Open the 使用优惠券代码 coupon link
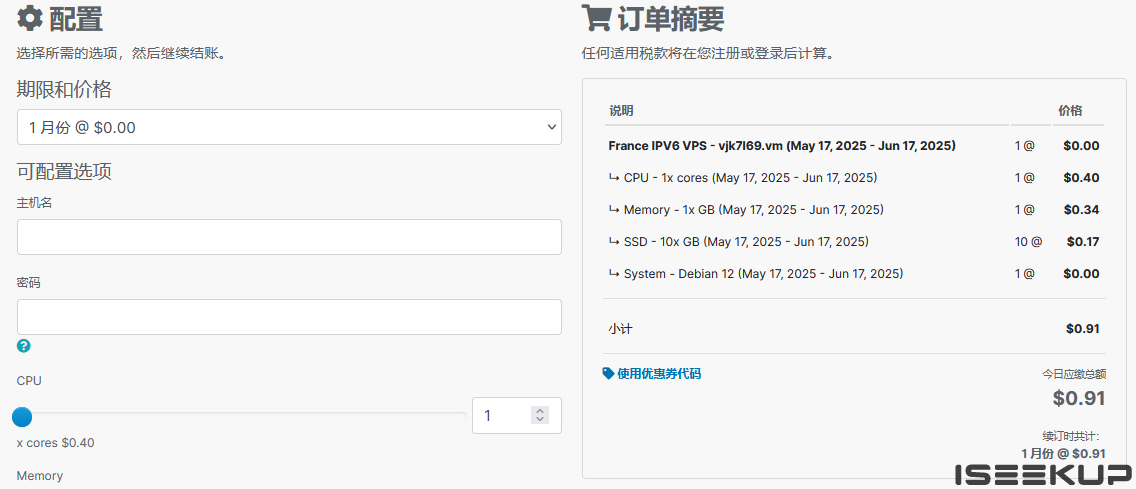This screenshot has height=489, width=1136. click(x=658, y=374)
